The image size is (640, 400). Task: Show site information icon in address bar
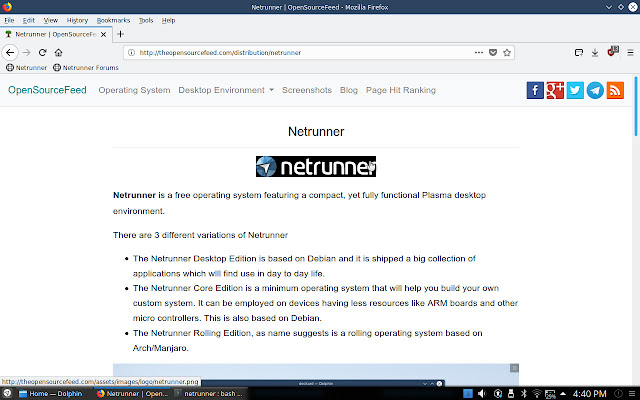(x=131, y=52)
